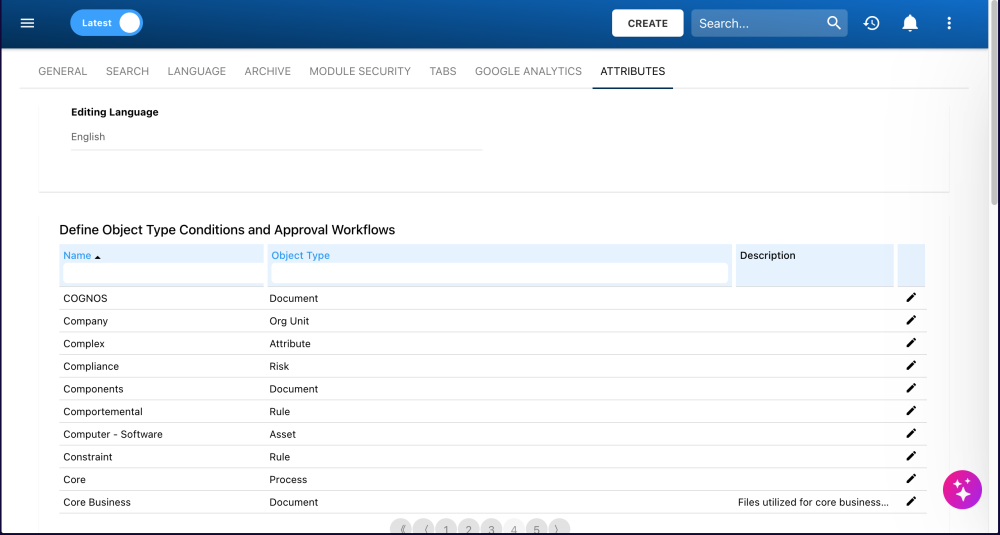Screen dimensions: 1000x535
Task: Click the Org Unit object type cell
Action: point(289,321)
